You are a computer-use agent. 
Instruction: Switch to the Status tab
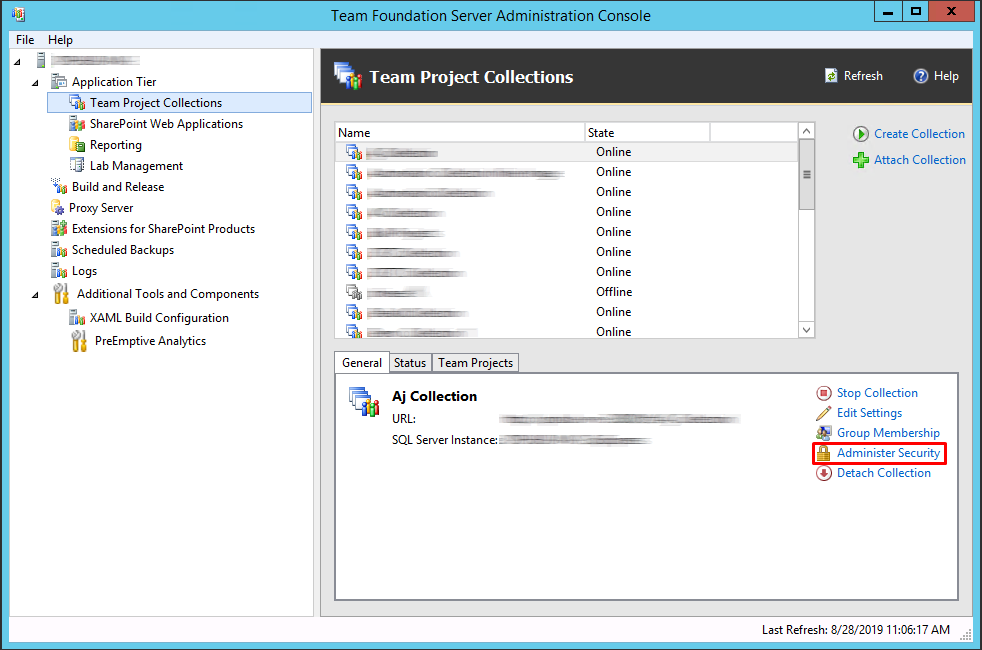(409, 363)
